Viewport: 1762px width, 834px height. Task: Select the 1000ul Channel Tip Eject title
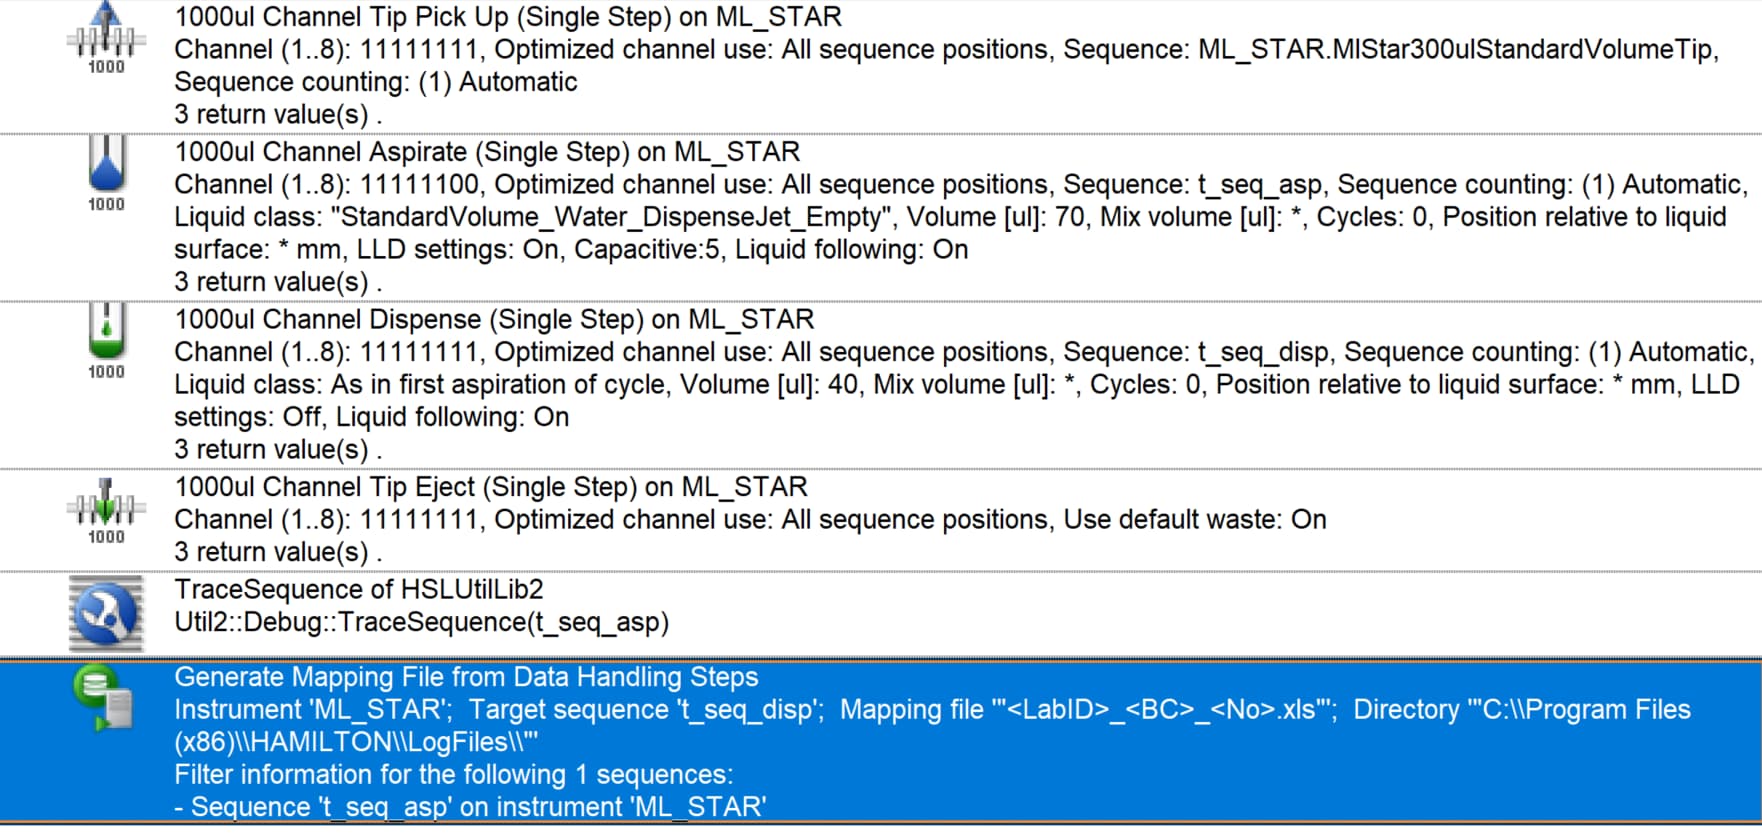[491, 487]
